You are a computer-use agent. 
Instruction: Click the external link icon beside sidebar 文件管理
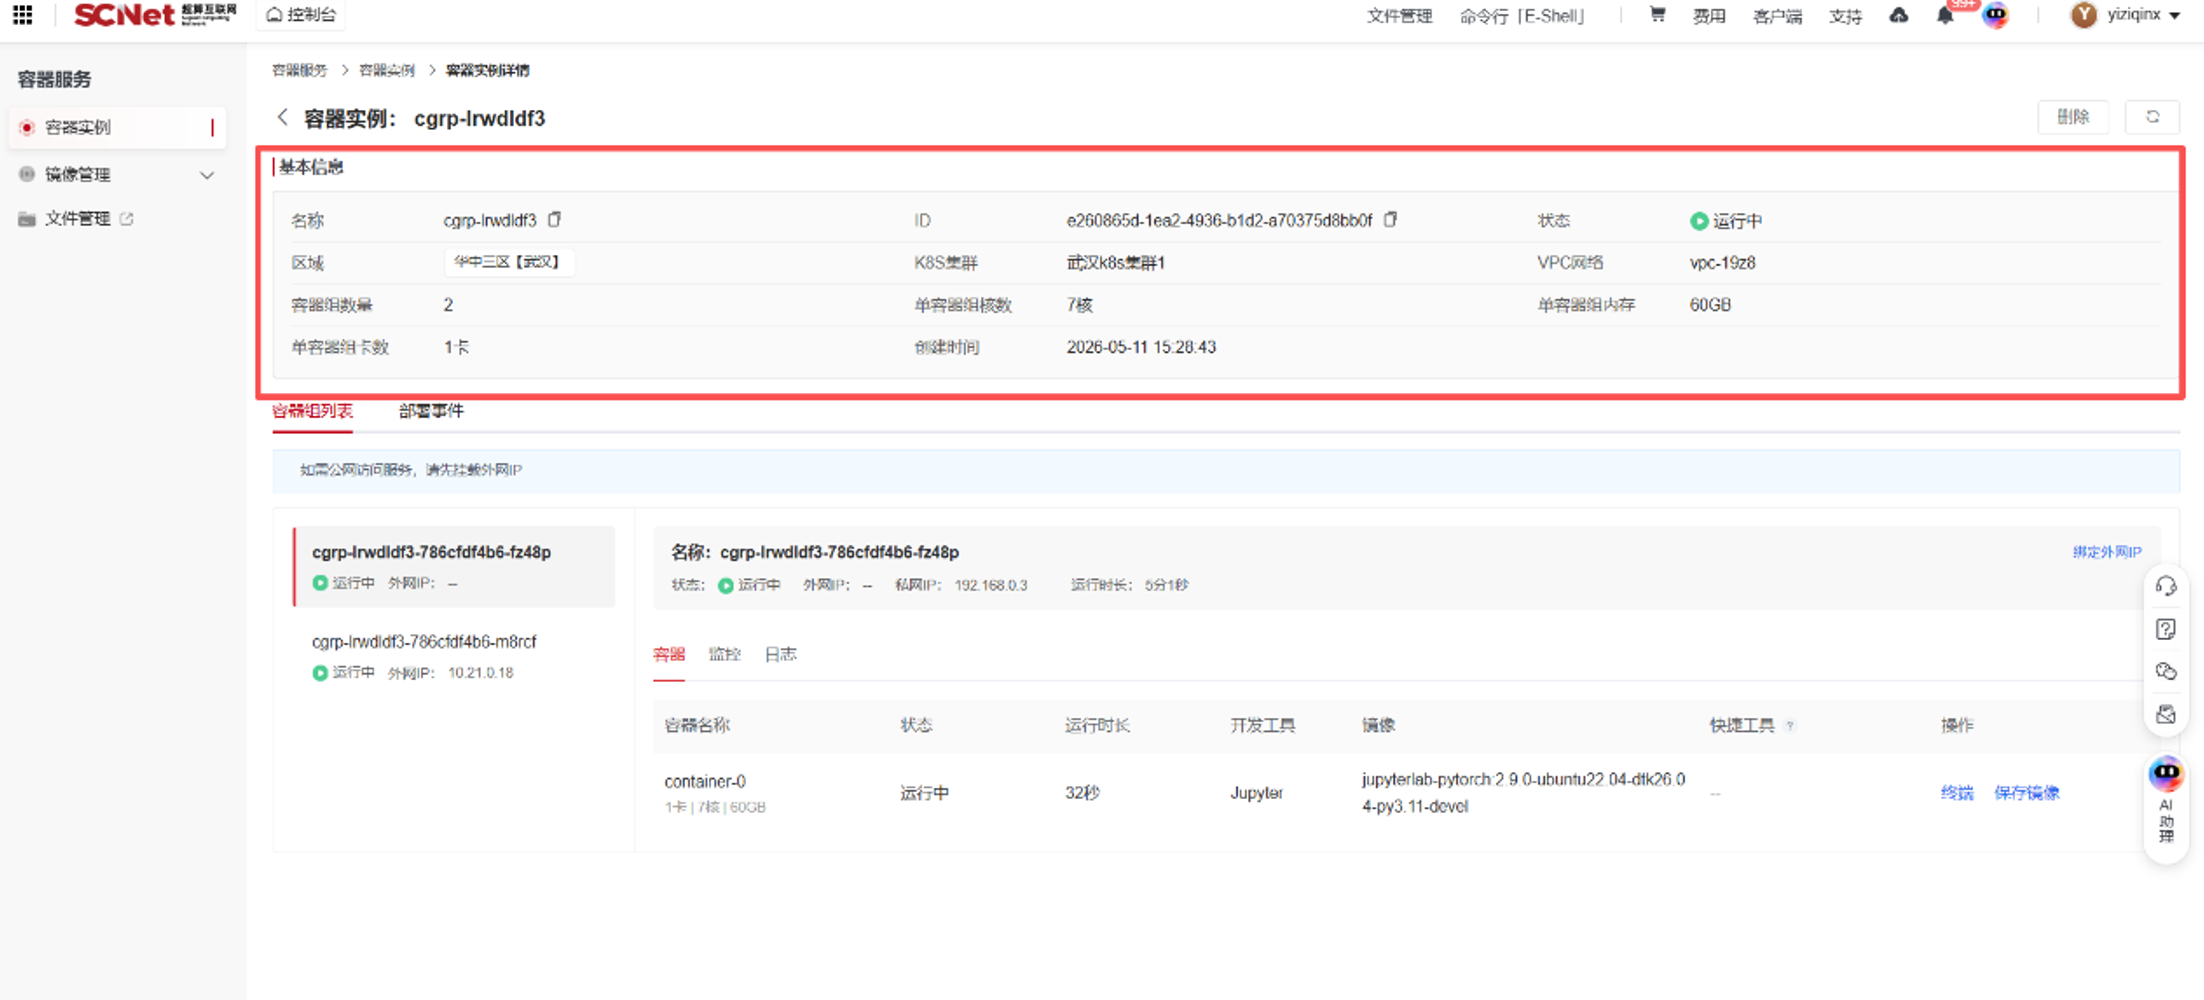point(127,218)
